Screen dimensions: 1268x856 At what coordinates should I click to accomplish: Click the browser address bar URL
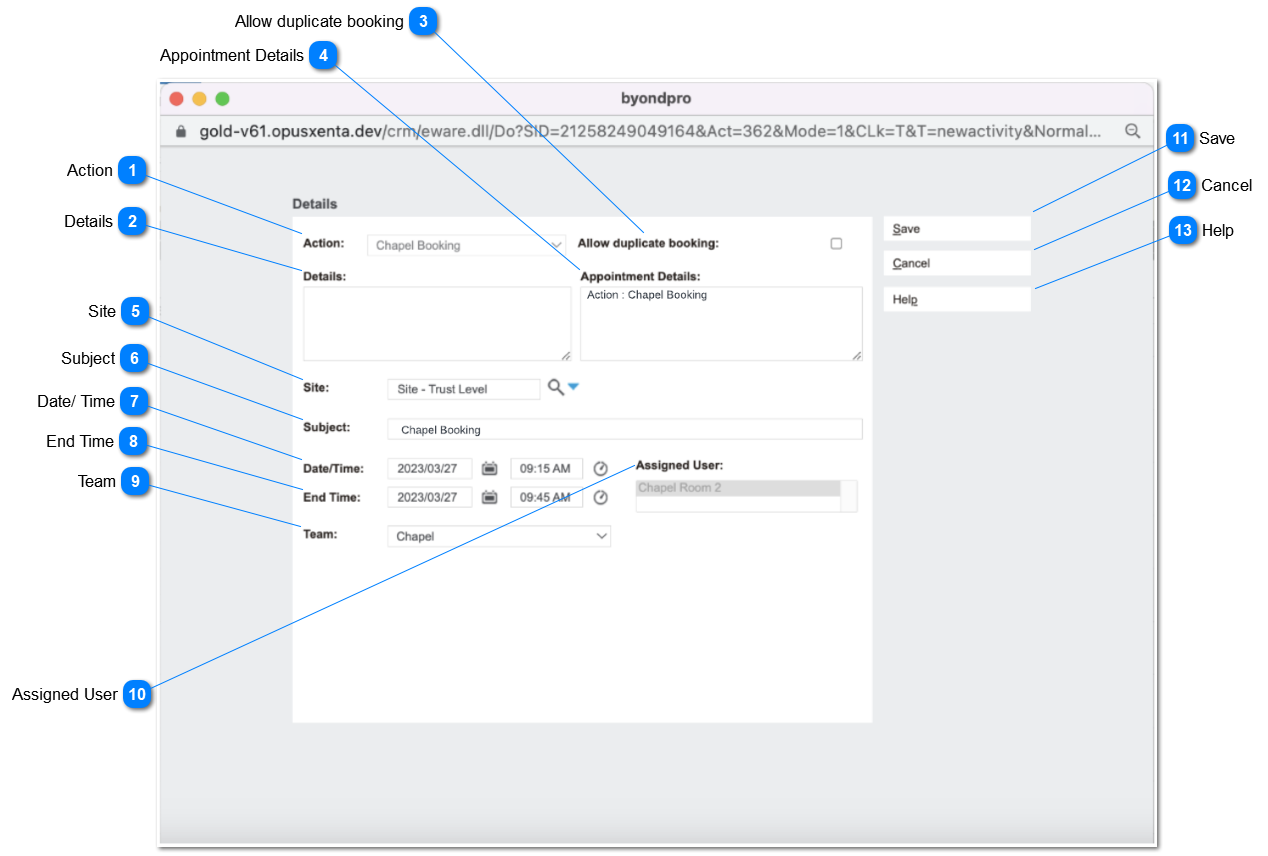[x=650, y=131]
